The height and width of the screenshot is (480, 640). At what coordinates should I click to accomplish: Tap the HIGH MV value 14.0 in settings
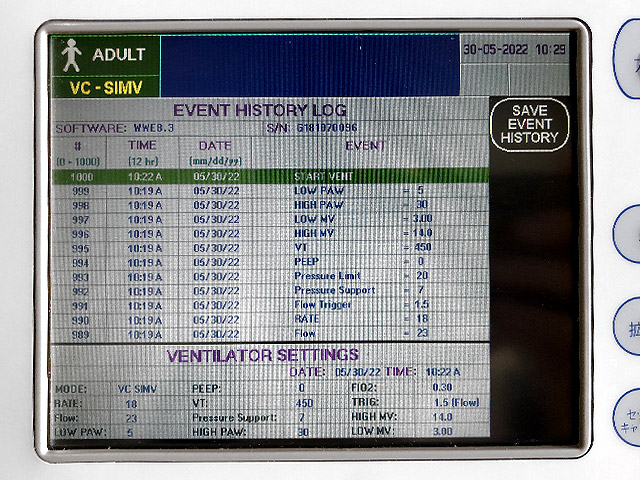[x=442, y=417]
